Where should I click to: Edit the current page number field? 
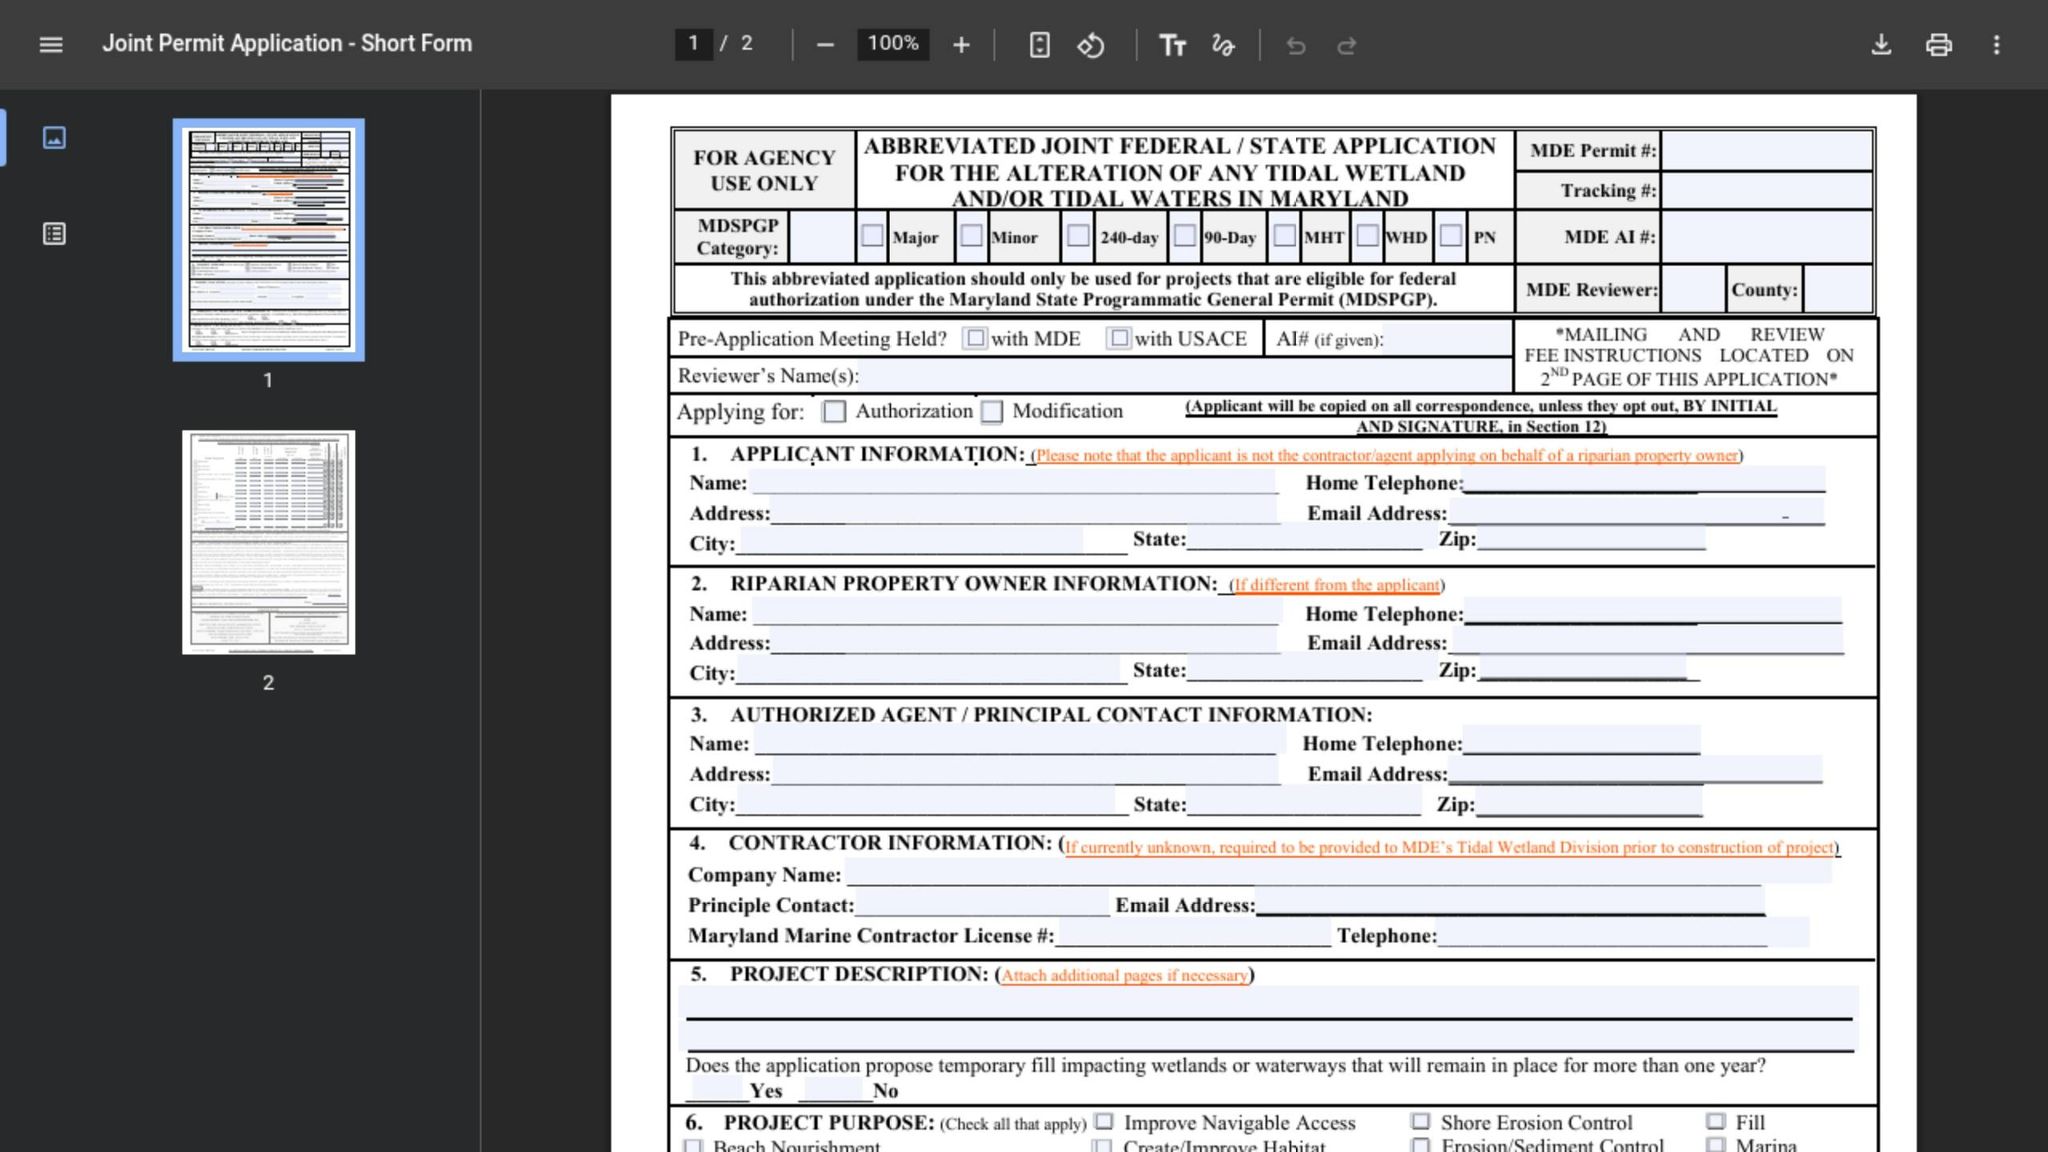click(x=693, y=43)
